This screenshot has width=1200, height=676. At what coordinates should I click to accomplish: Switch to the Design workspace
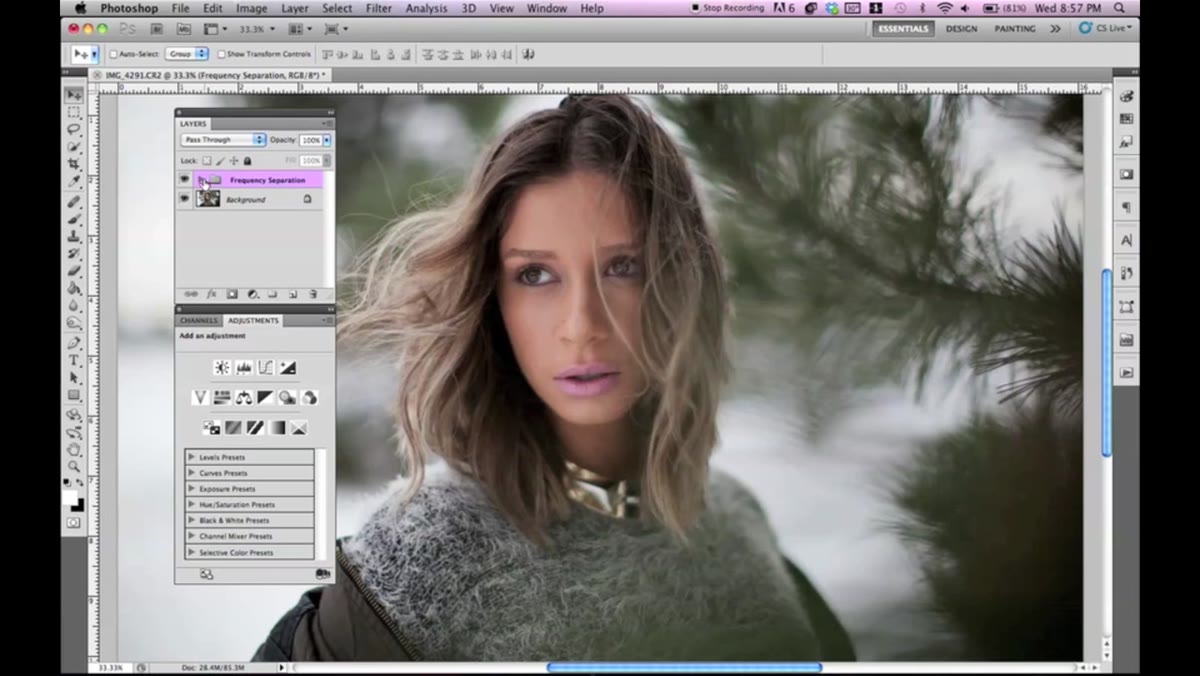961,29
